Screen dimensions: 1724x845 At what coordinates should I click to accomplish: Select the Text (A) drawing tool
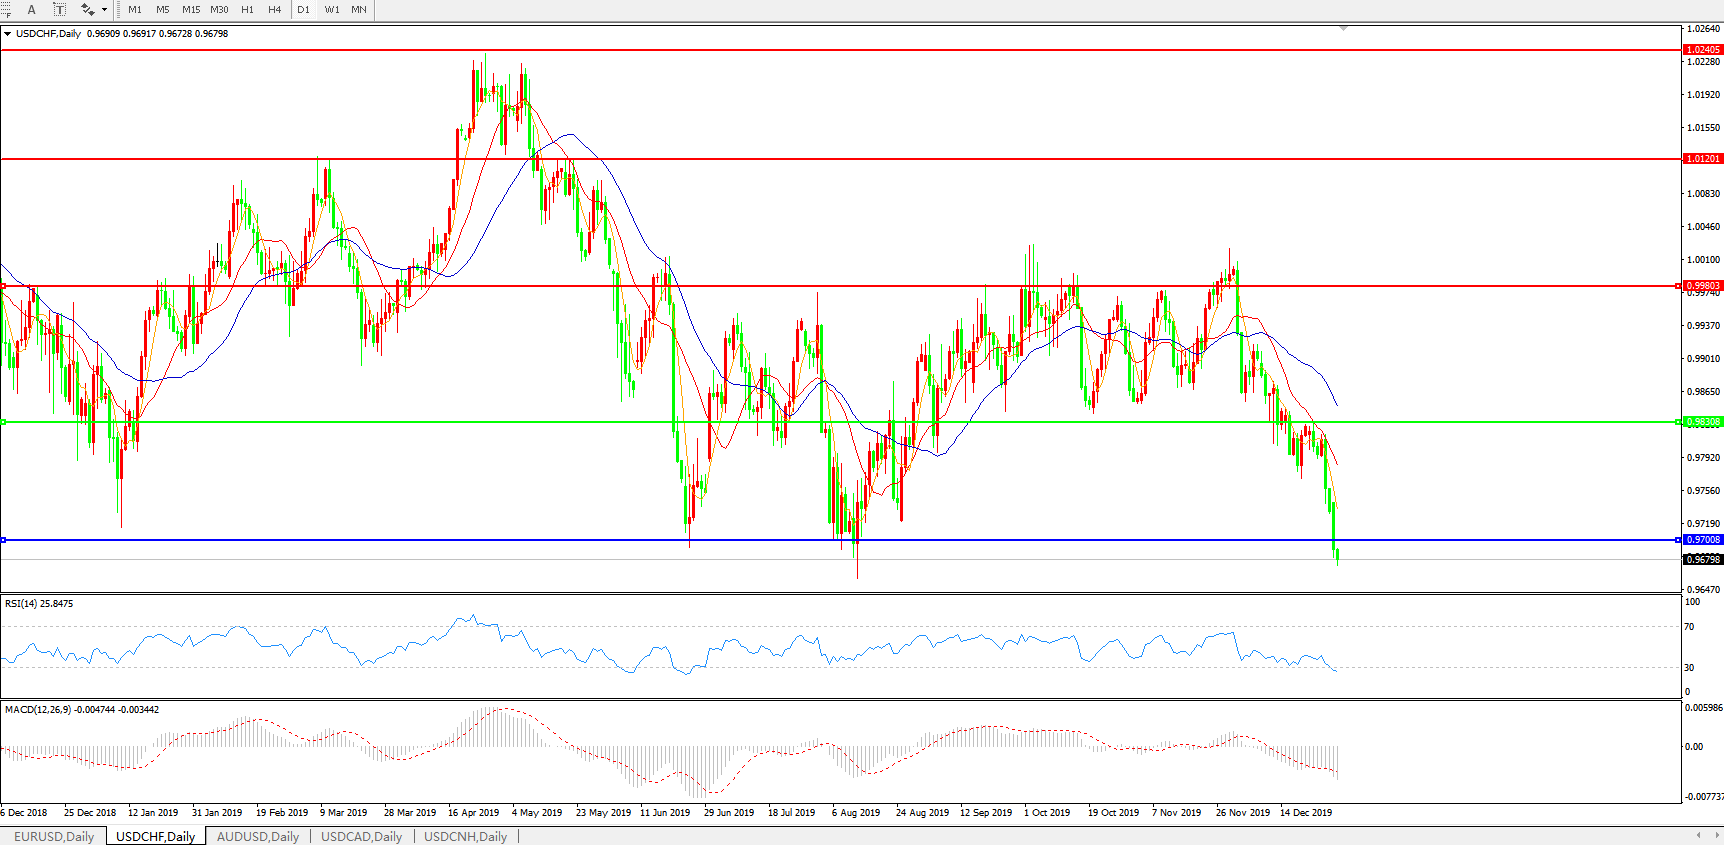pyautogui.click(x=31, y=9)
